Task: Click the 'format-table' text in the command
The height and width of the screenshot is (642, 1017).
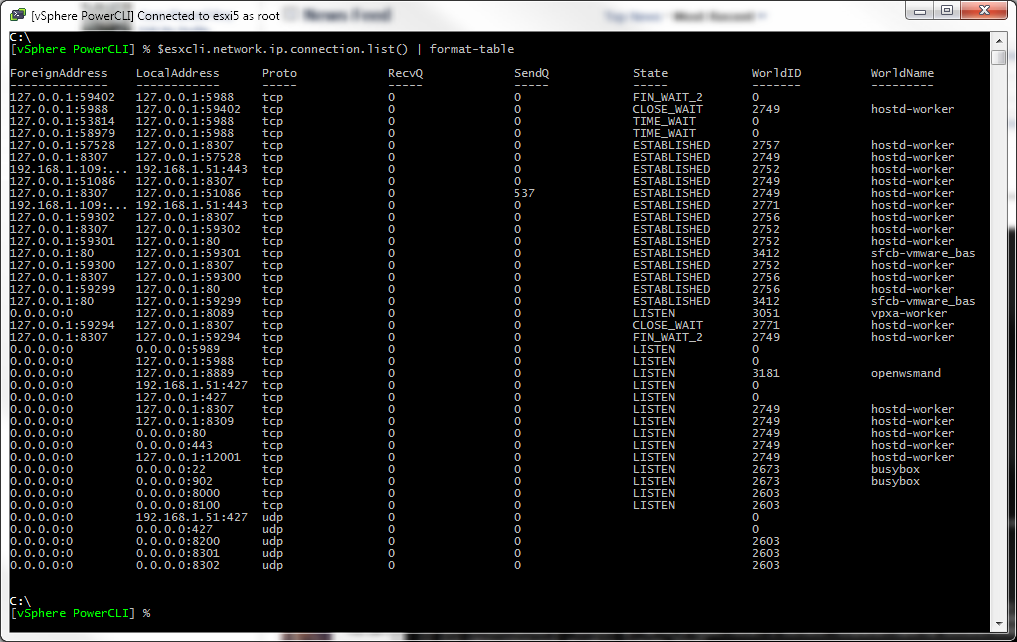Action: (x=472, y=49)
